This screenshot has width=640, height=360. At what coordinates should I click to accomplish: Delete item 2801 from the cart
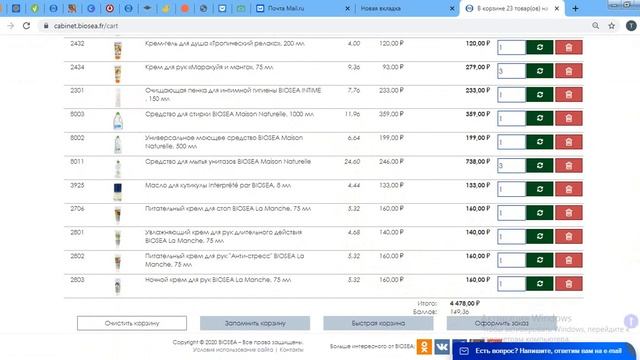[569, 237]
